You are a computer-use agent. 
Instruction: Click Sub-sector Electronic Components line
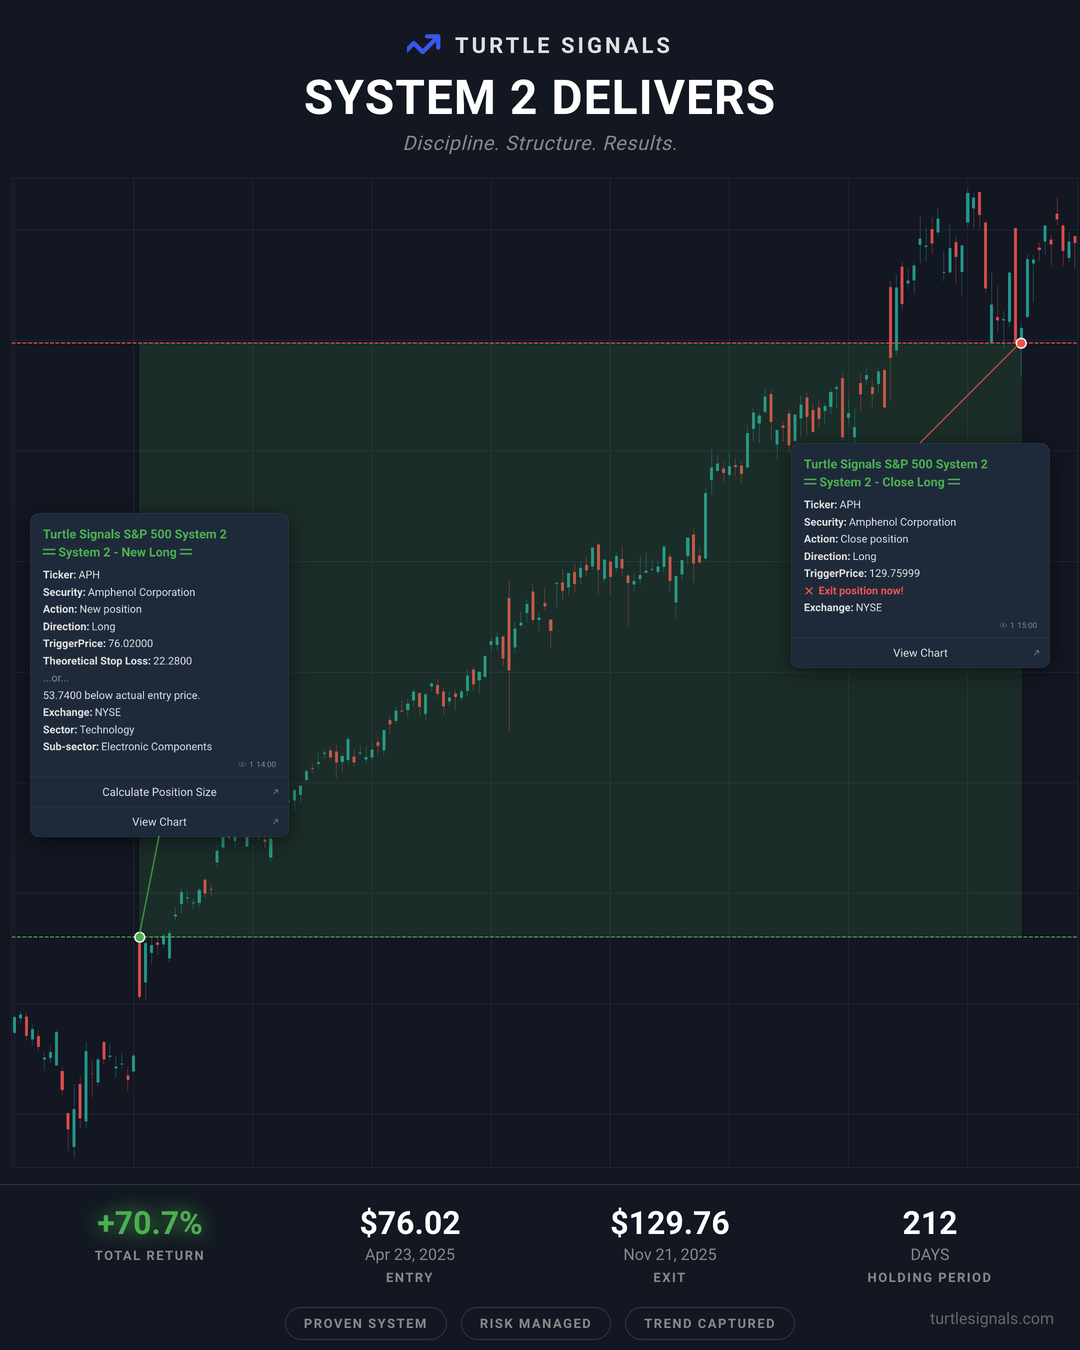[x=127, y=747]
